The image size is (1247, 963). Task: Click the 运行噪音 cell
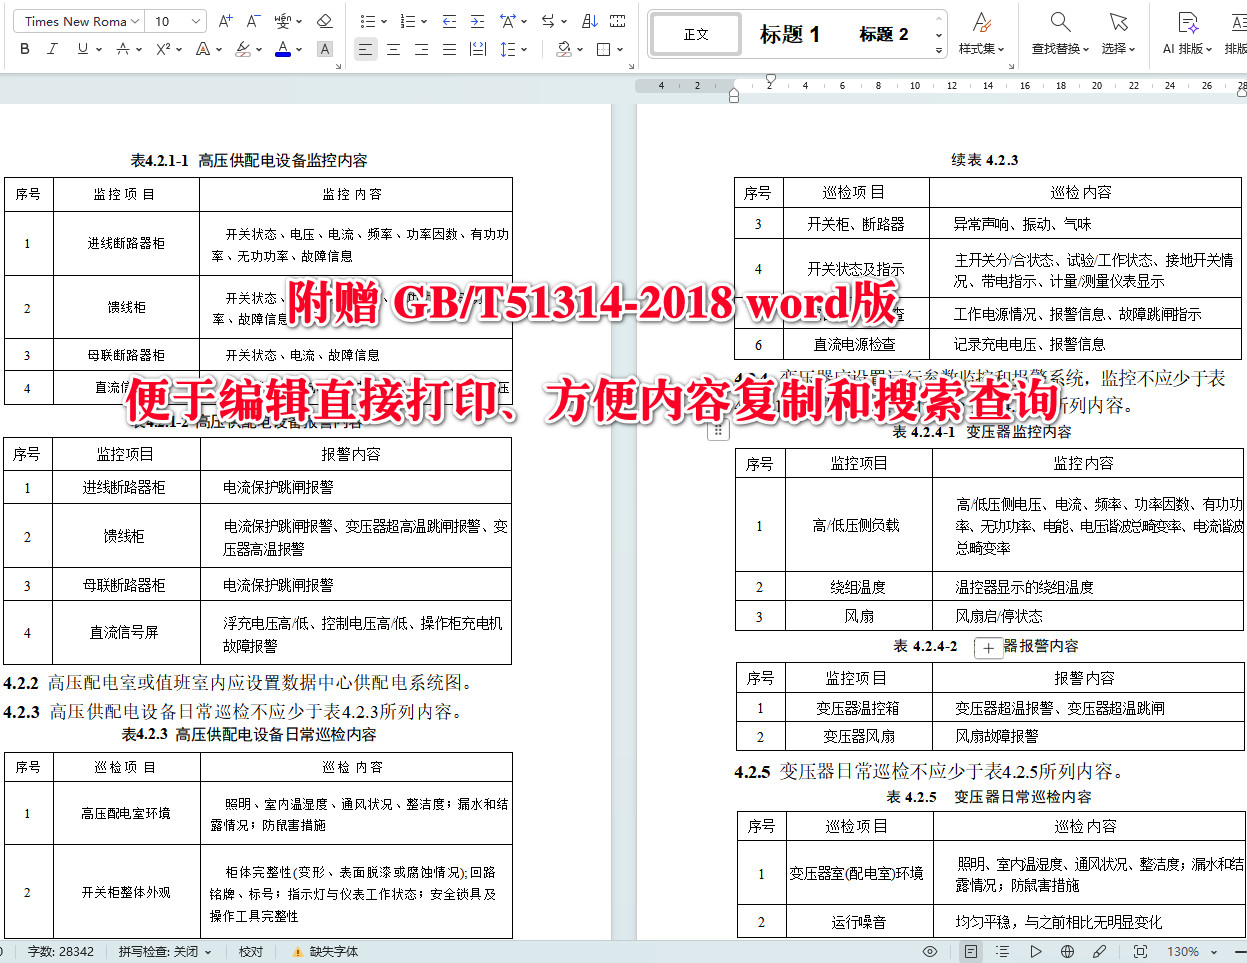click(858, 922)
